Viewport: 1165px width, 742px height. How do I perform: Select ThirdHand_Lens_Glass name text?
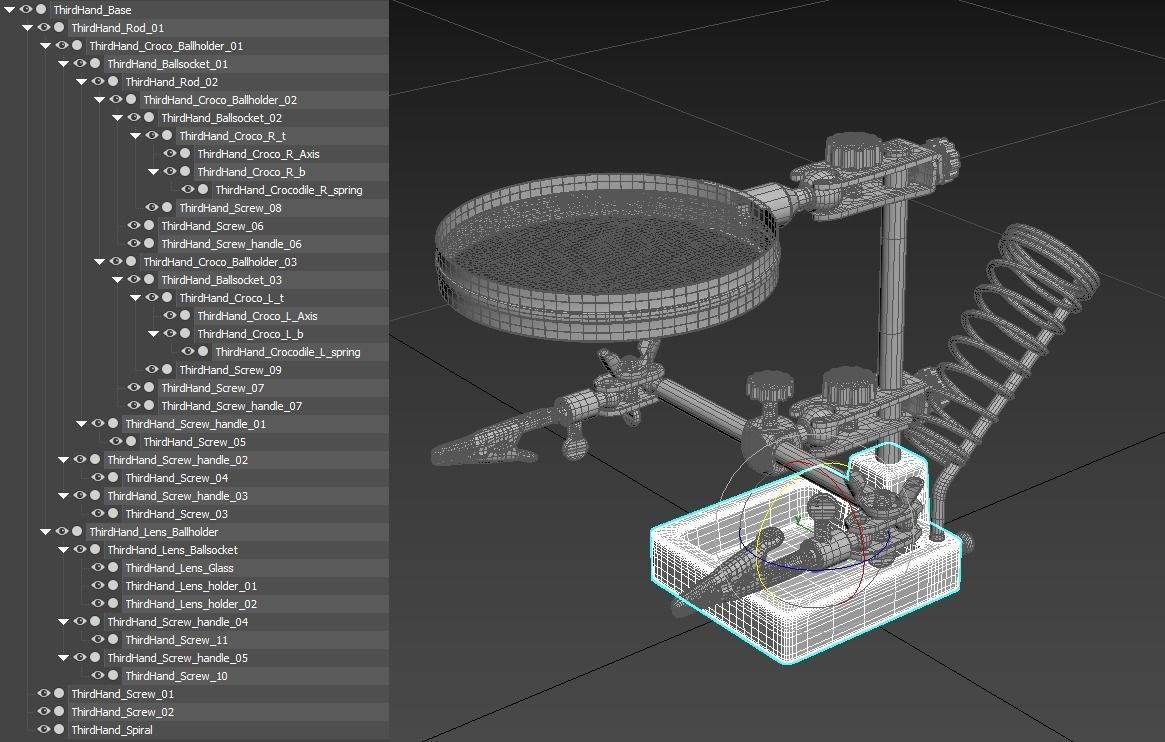tap(179, 568)
